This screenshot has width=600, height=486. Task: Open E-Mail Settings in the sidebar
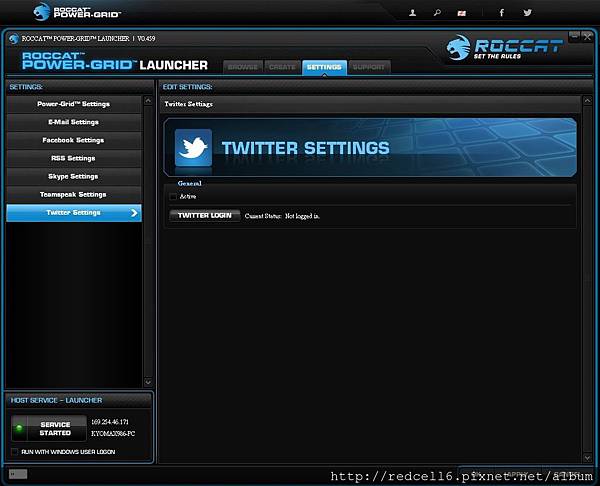[x=74, y=122]
